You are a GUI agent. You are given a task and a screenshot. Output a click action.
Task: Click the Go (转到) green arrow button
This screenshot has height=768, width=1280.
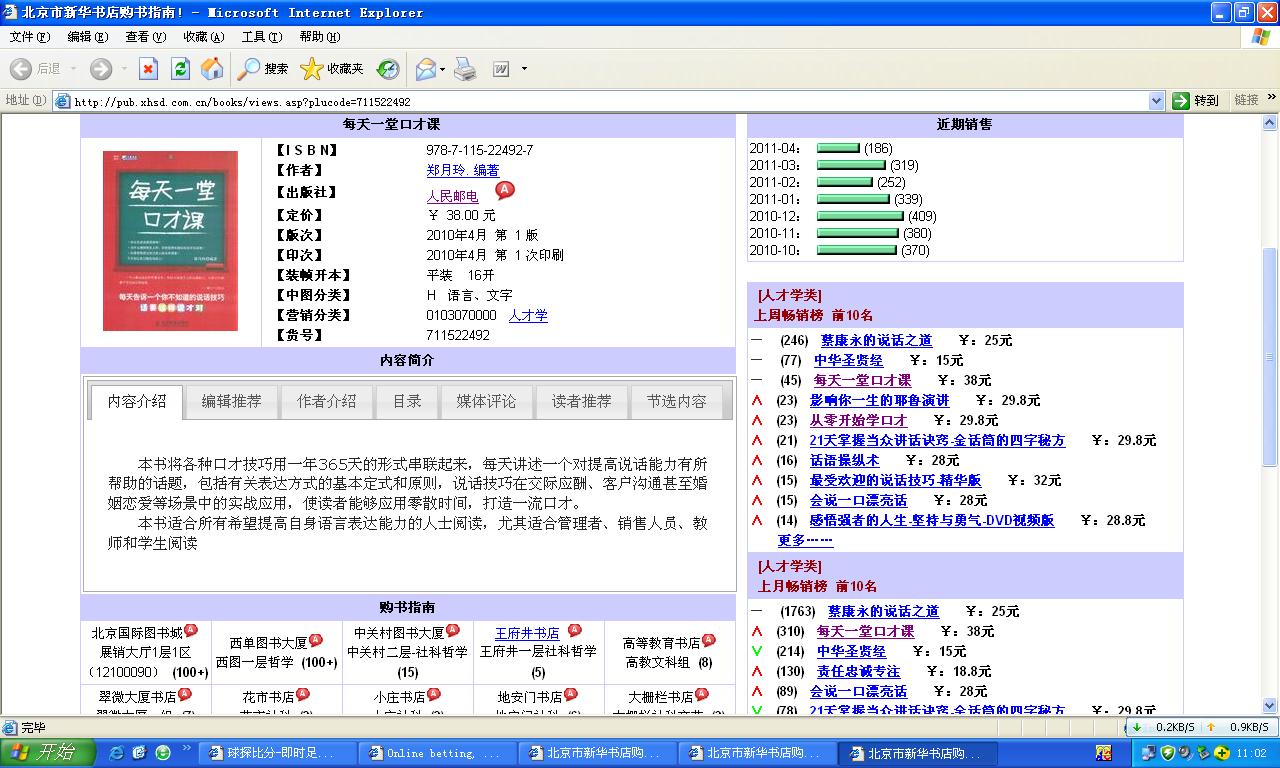[1196, 100]
